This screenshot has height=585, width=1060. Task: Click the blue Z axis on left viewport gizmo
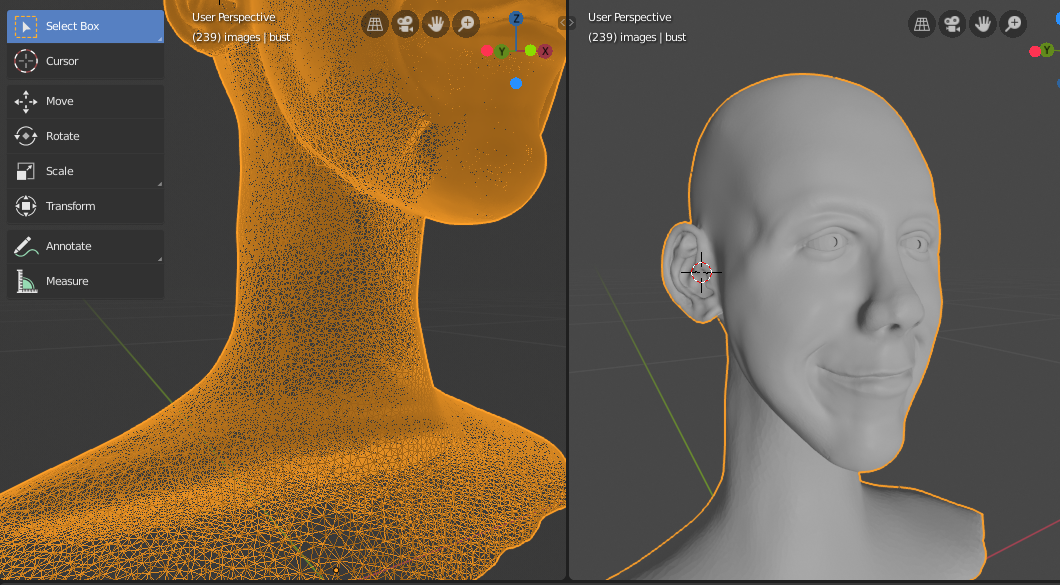tap(516, 18)
